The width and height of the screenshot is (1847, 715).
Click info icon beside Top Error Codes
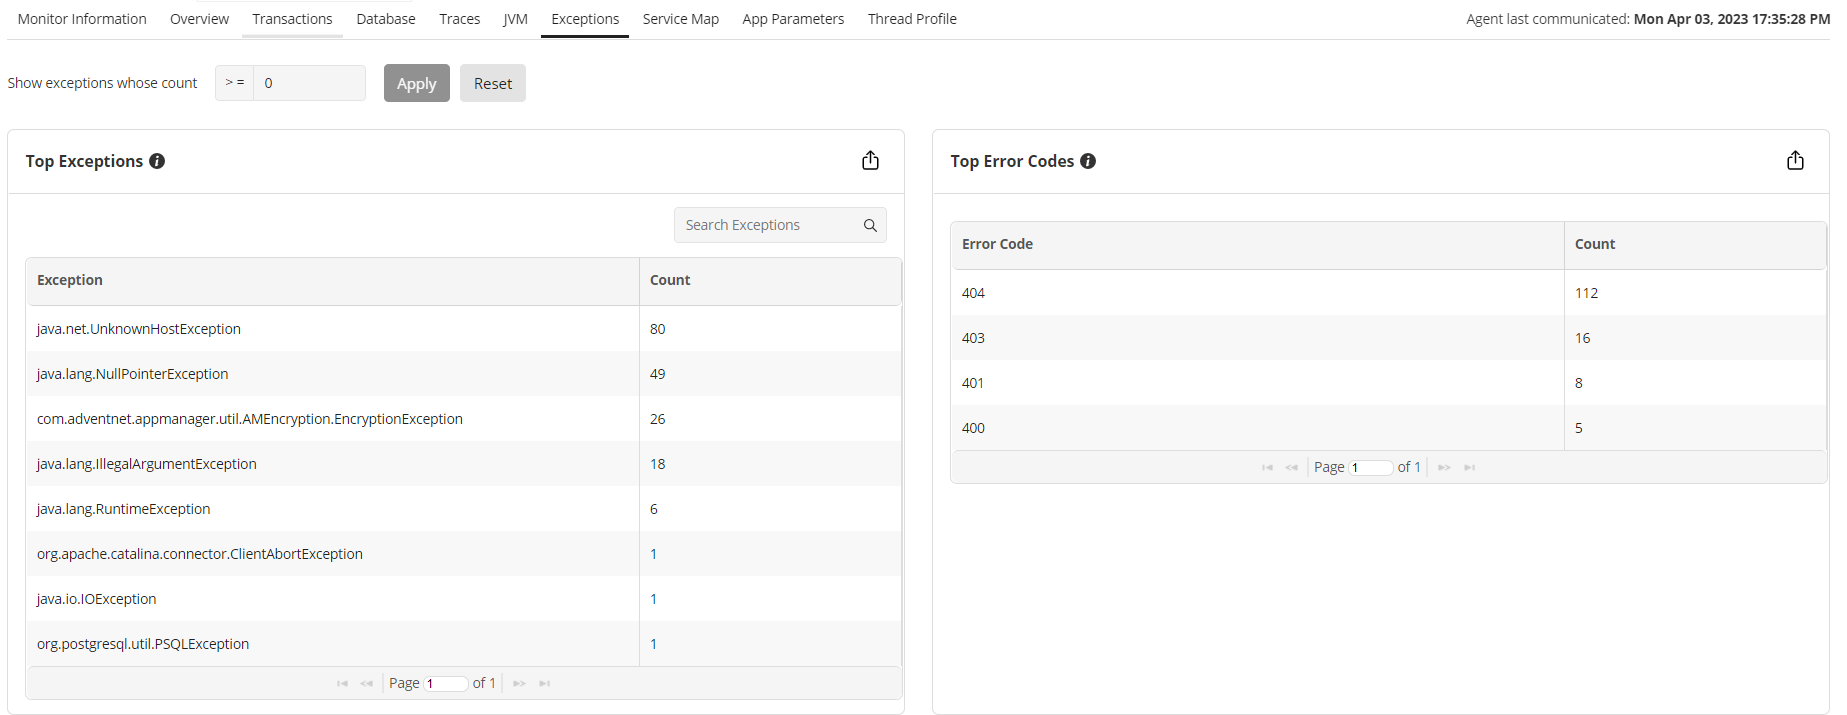[x=1088, y=161]
